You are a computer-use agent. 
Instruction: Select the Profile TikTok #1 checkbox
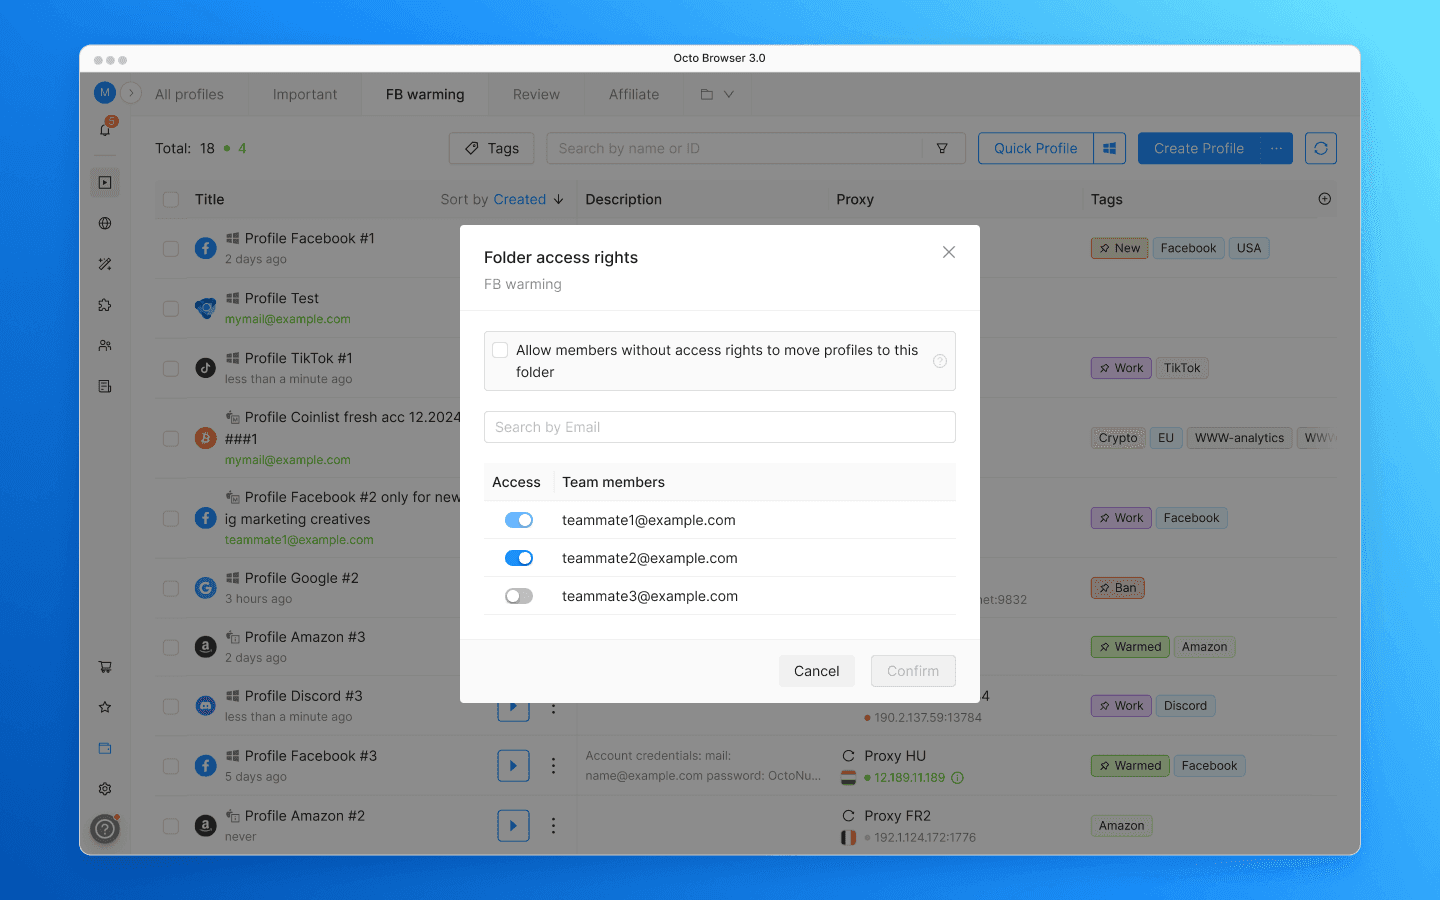point(171,368)
